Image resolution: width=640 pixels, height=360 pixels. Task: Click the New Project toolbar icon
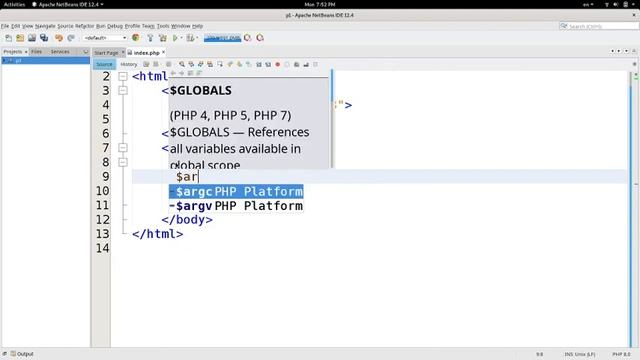pyautogui.click(x=20, y=38)
